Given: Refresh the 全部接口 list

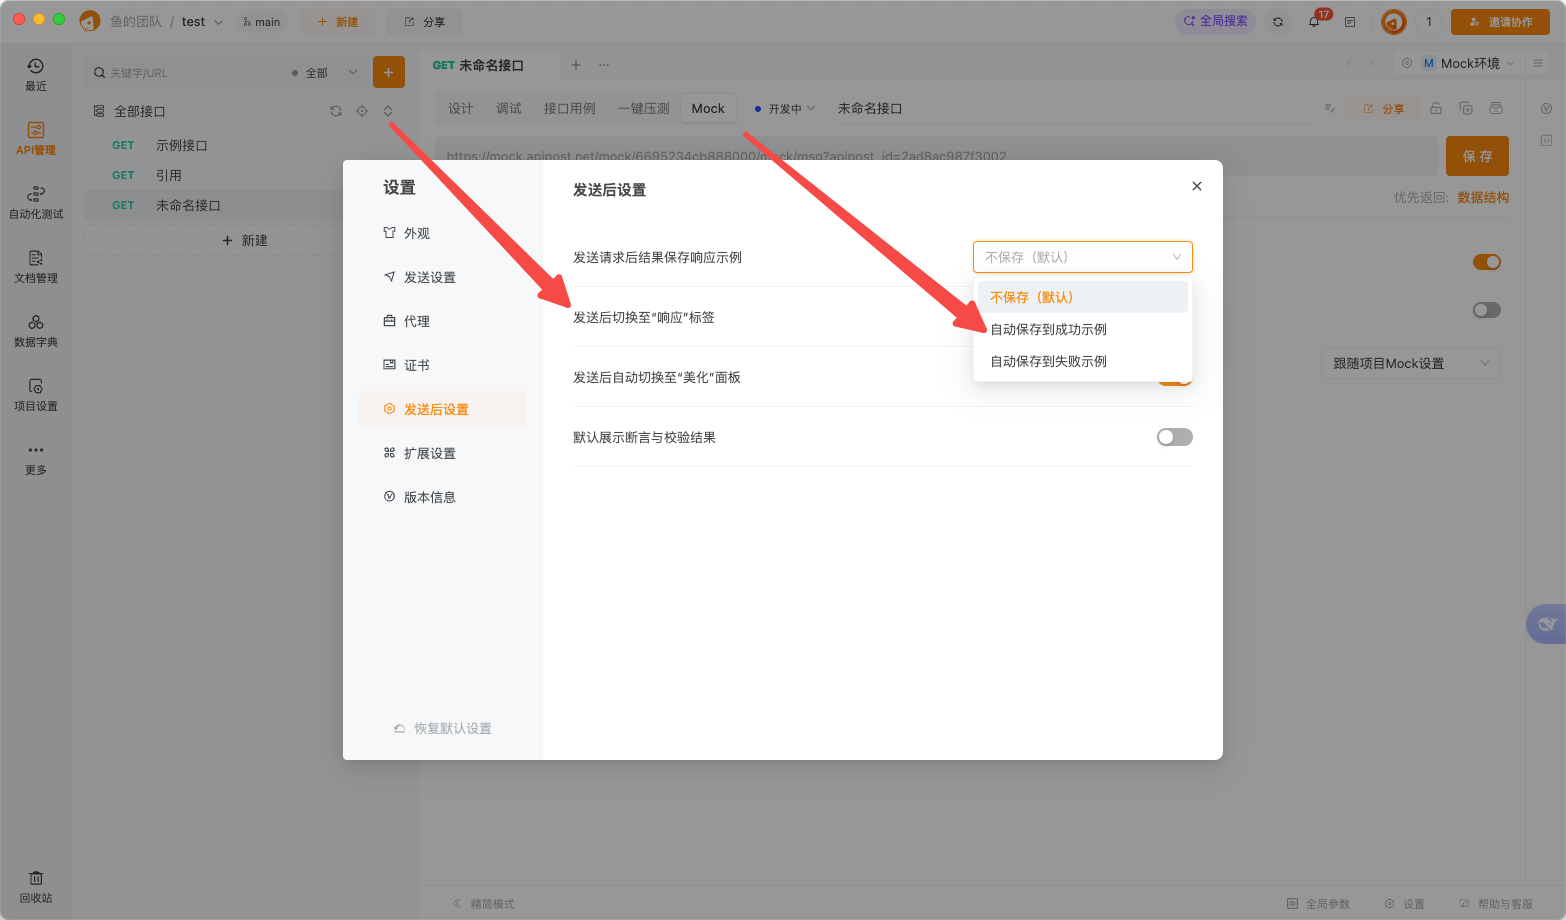Looking at the screenshot, I should [x=336, y=111].
